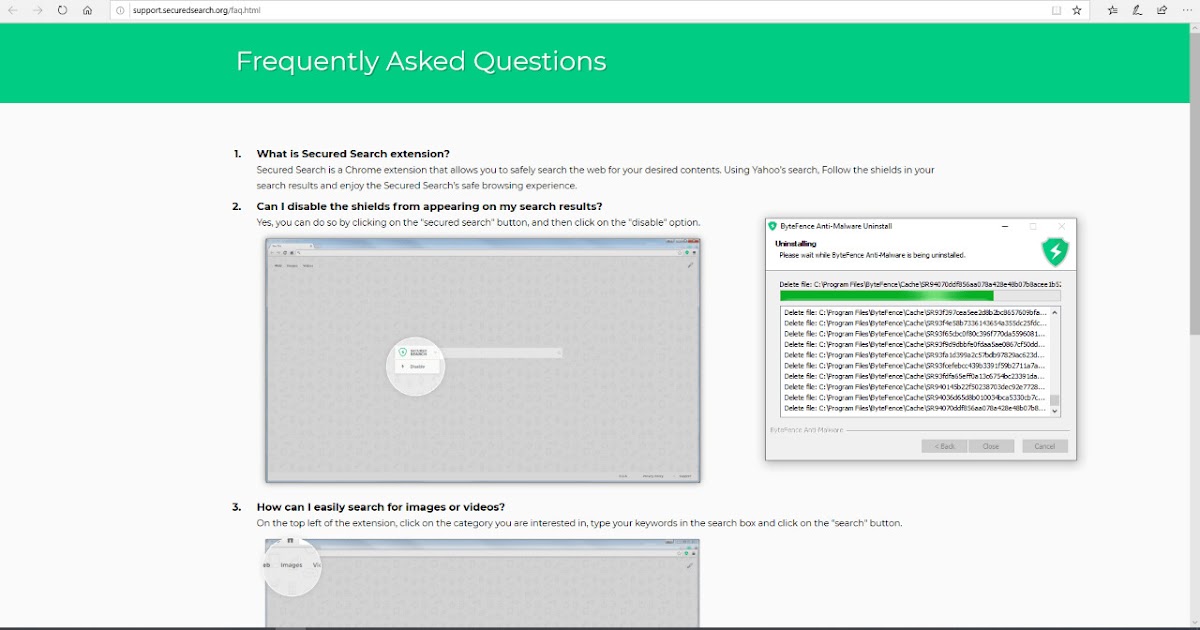The image size is (1200, 630).
Task: Click the 'Frequently Asked Questions' heading
Action: (421, 62)
